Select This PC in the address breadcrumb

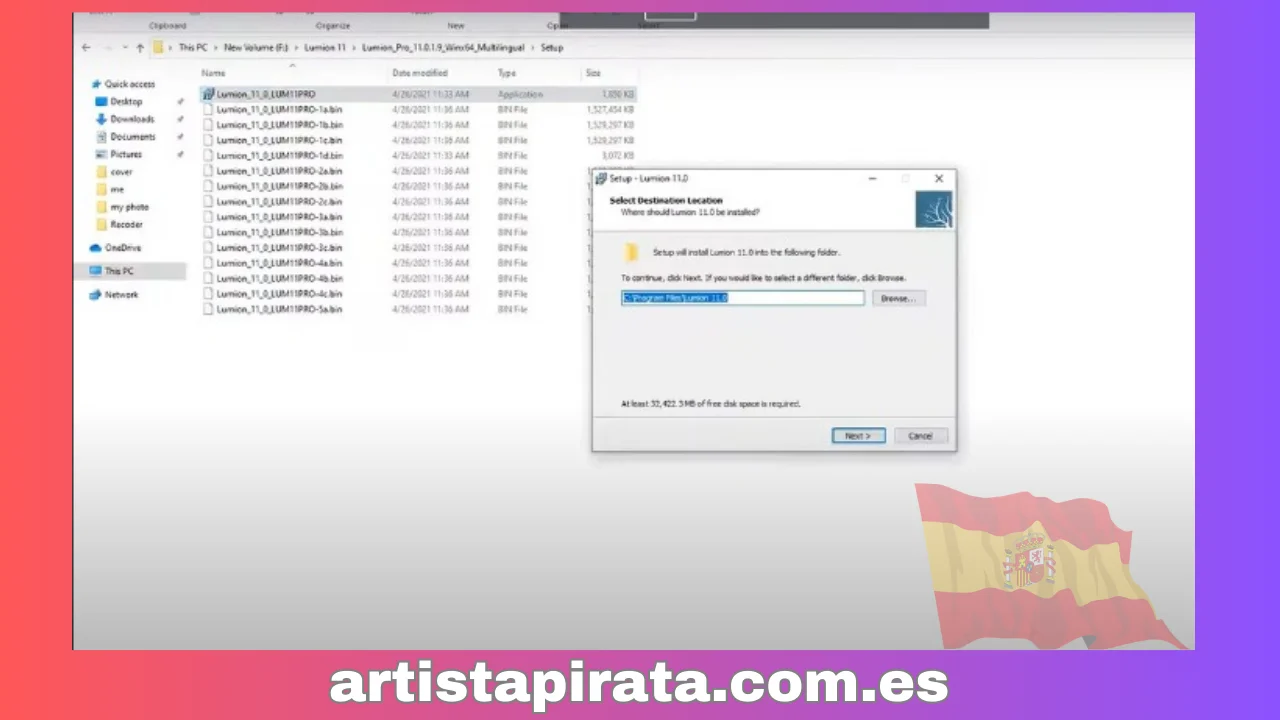coord(194,47)
